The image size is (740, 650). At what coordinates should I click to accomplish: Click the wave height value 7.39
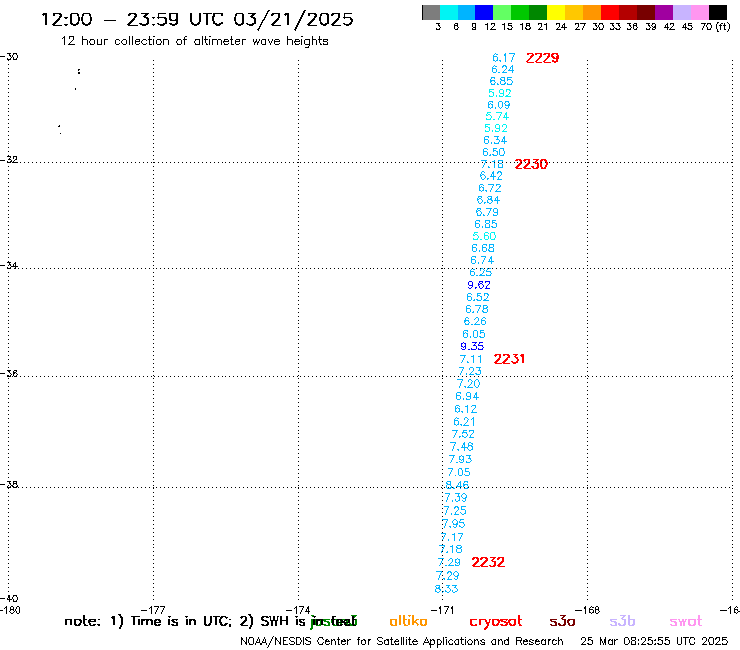(456, 498)
